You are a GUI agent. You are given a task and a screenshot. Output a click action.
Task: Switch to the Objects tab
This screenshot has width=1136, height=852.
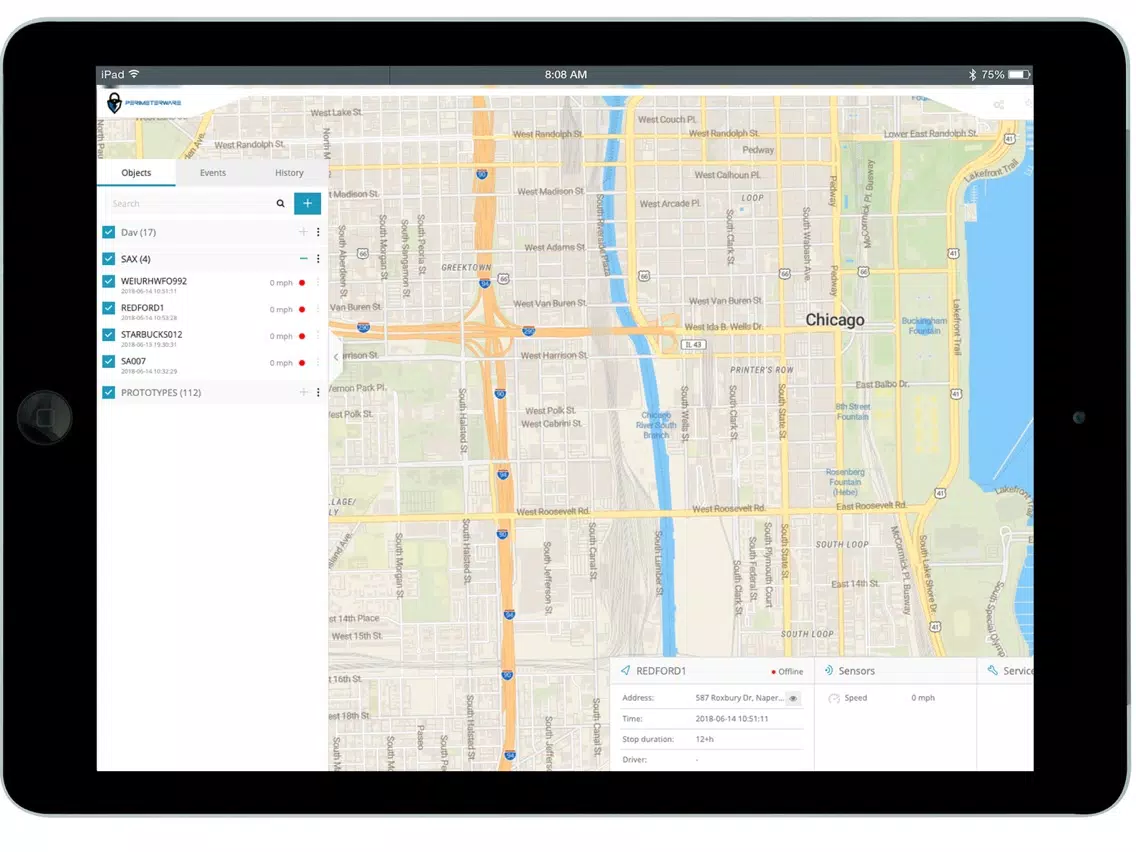tap(136, 172)
